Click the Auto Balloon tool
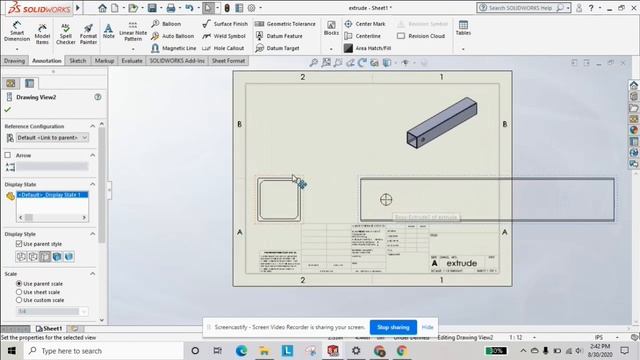Image resolution: width=640 pixels, height=360 pixels. coord(173,36)
